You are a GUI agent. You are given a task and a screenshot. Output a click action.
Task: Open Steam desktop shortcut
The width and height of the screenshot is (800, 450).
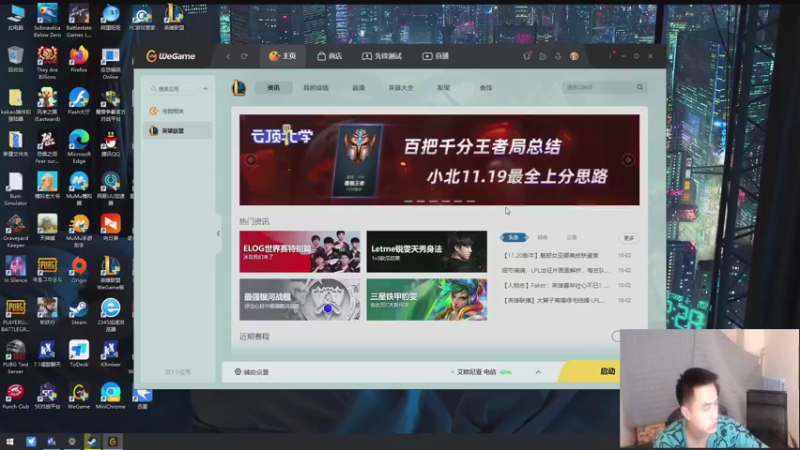[79, 311]
